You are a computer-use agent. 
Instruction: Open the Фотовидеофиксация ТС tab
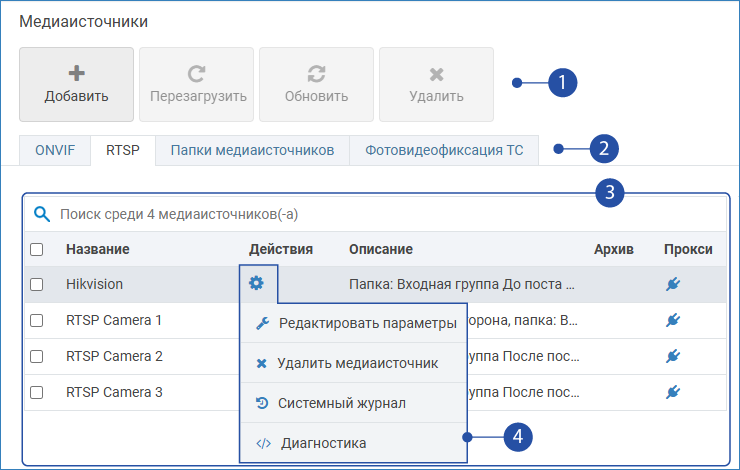443,151
